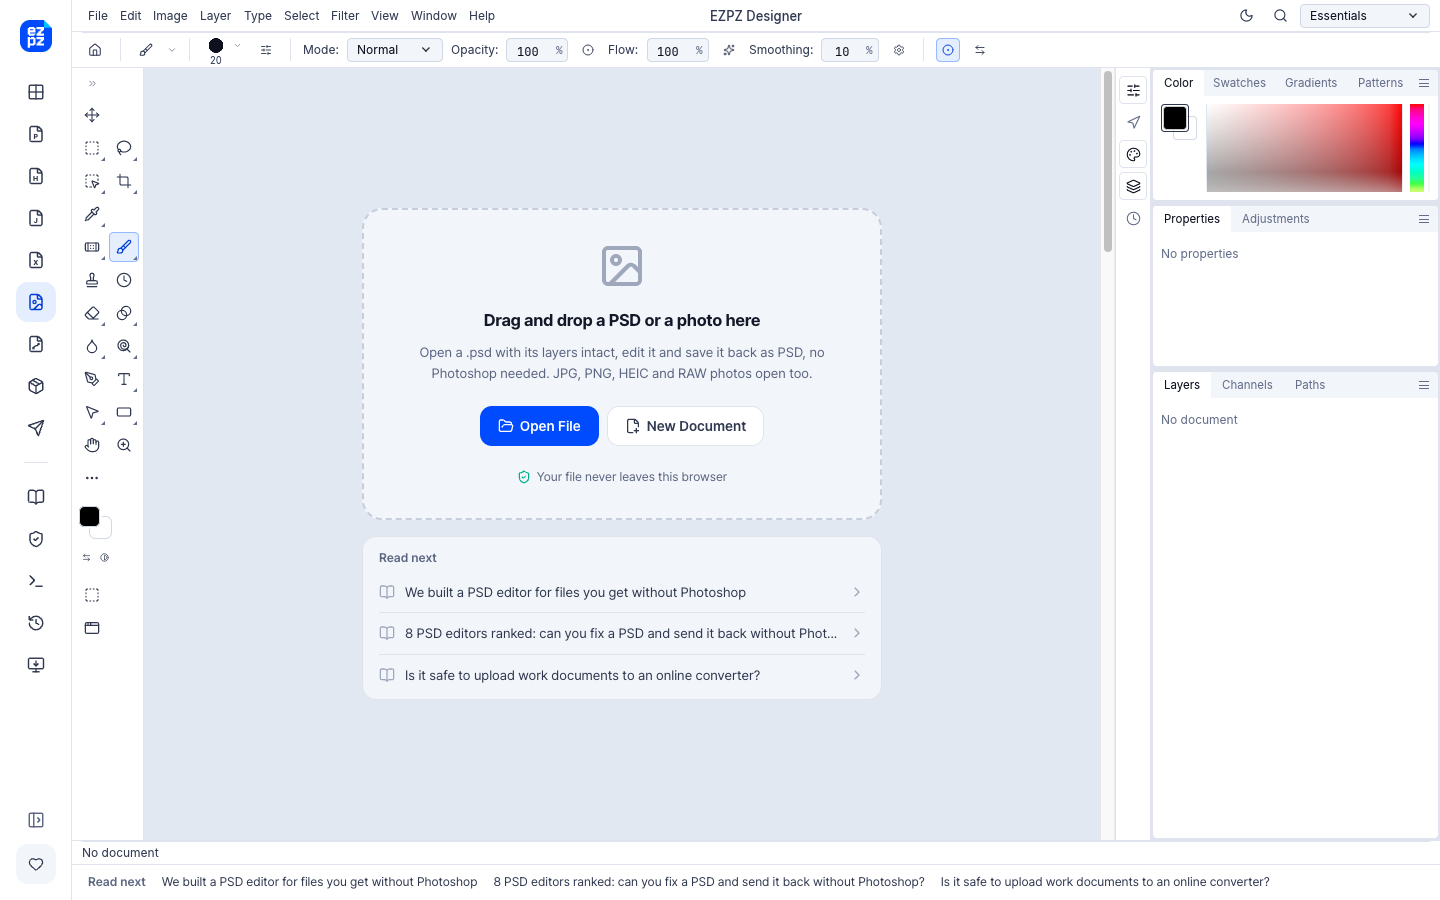
Task: Swap foreground and background colors
Action: (x=86, y=558)
